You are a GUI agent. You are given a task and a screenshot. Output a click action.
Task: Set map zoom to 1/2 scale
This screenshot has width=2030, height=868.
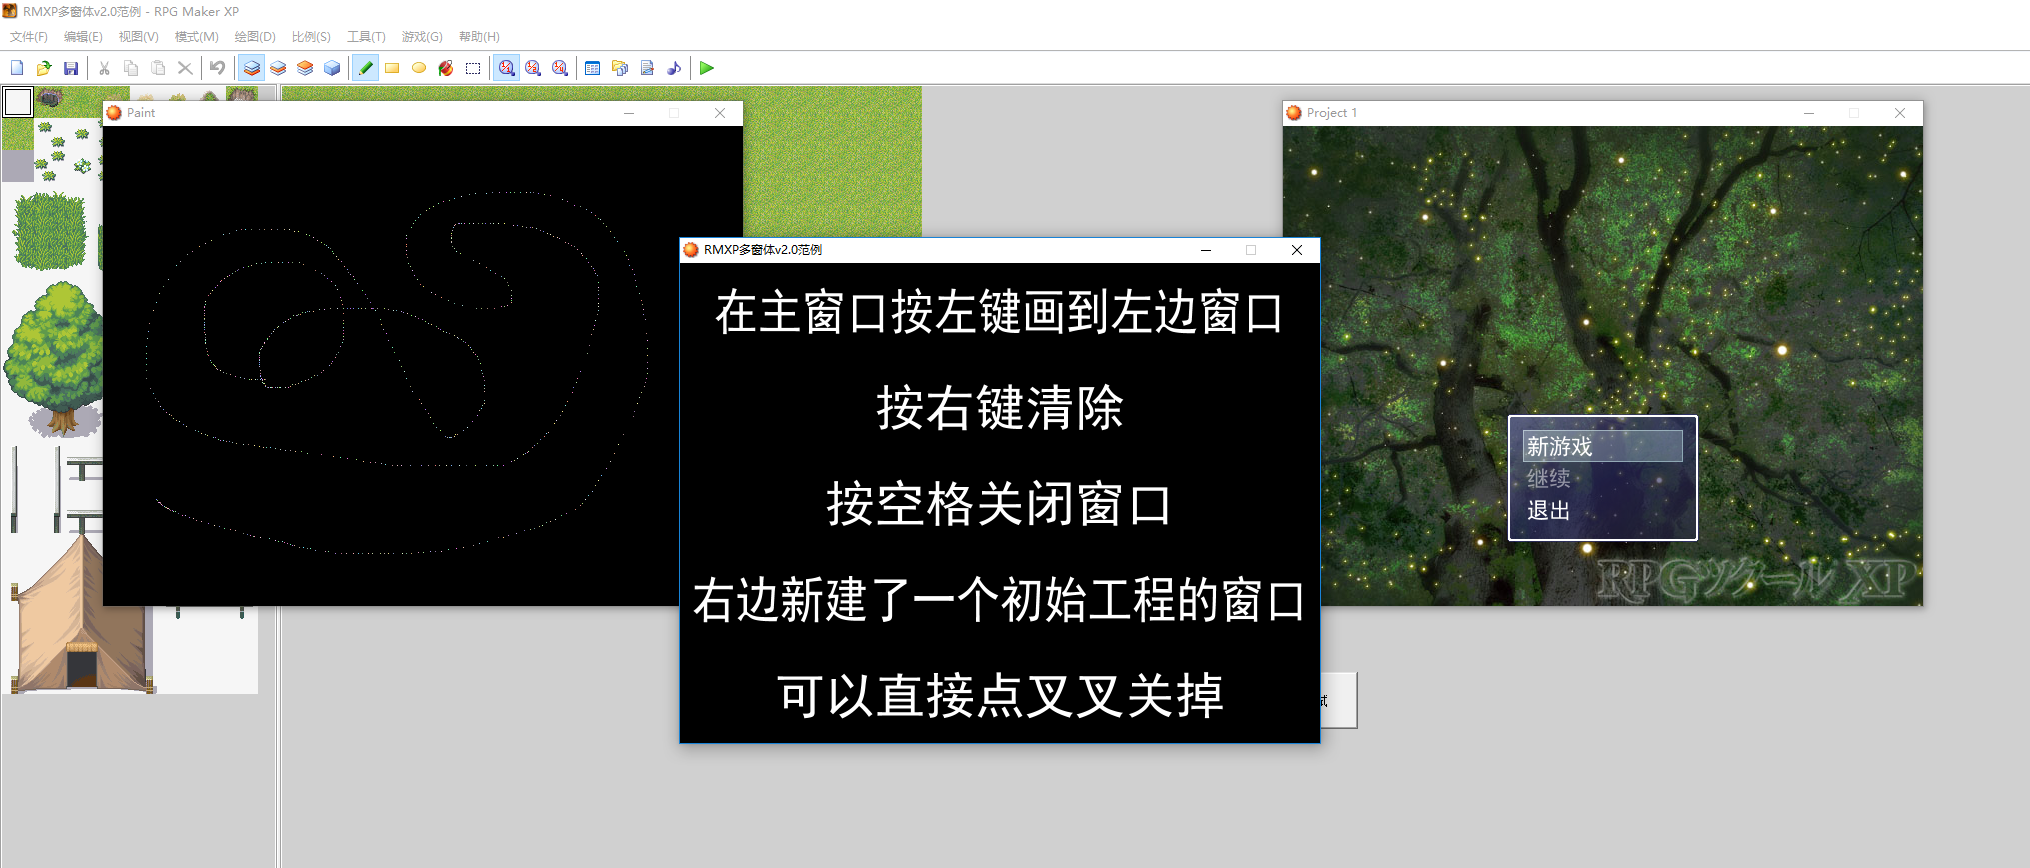pyautogui.click(x=533, y=68)
